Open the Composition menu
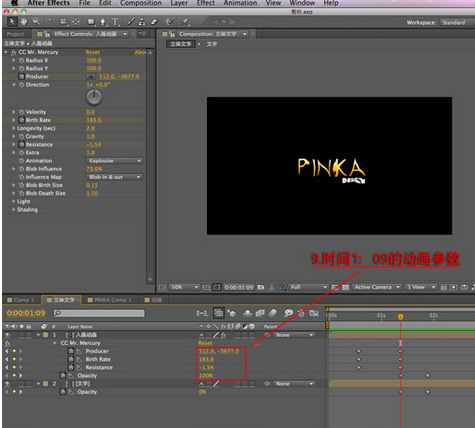The width and height of the screenshot is (475, 428). 141,3
